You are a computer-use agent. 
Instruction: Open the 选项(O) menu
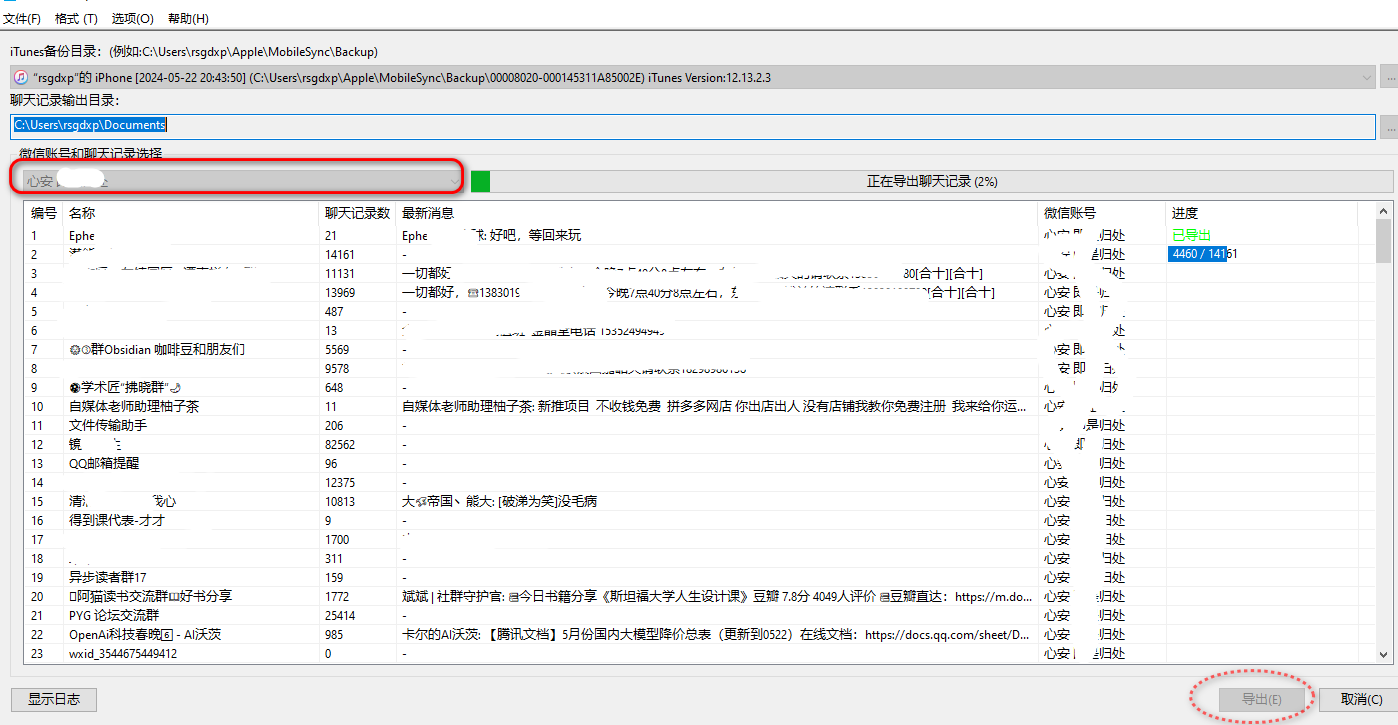(x=132, y=19)
